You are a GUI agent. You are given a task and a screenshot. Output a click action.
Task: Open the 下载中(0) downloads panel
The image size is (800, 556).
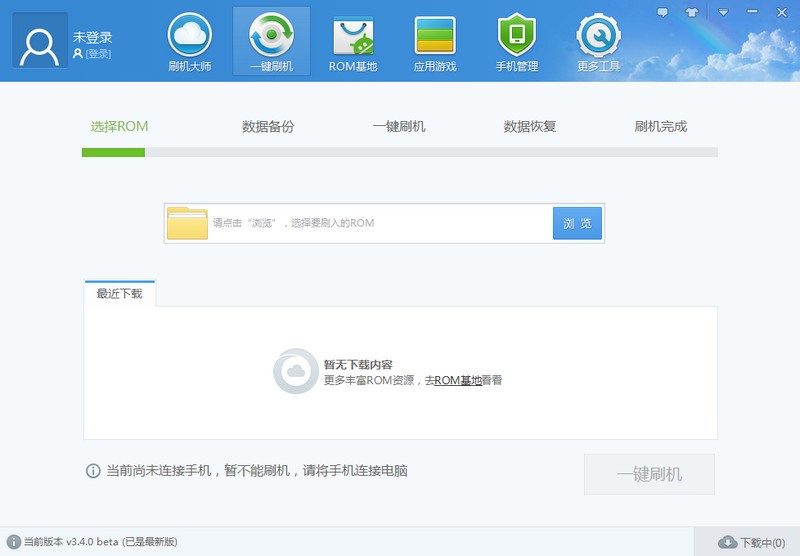pos(751,543)
